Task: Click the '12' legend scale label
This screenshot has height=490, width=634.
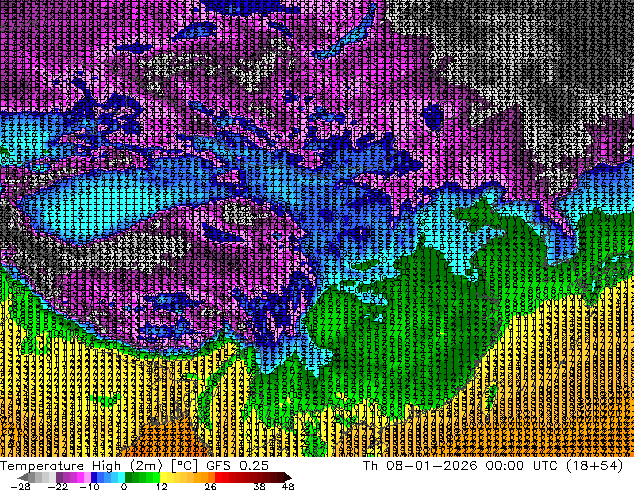Action: click(x=162, y=486)
